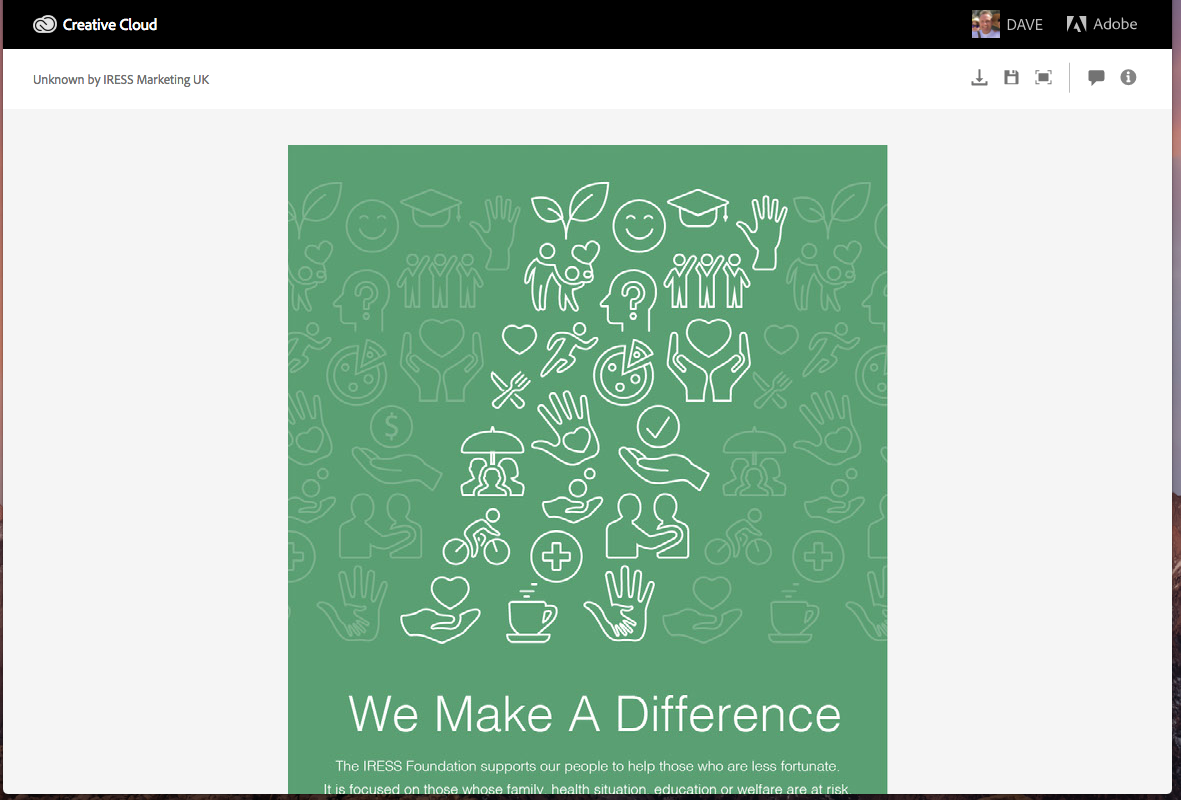Open the comments panel
This screenshot has width=1181, height=800.
coord(1096,78)
